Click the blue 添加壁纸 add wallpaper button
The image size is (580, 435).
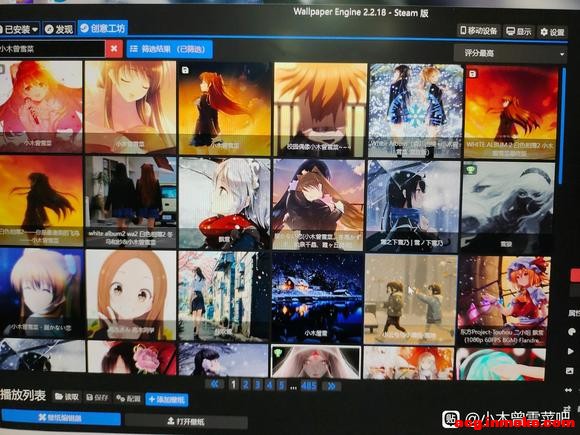(167, 399)
